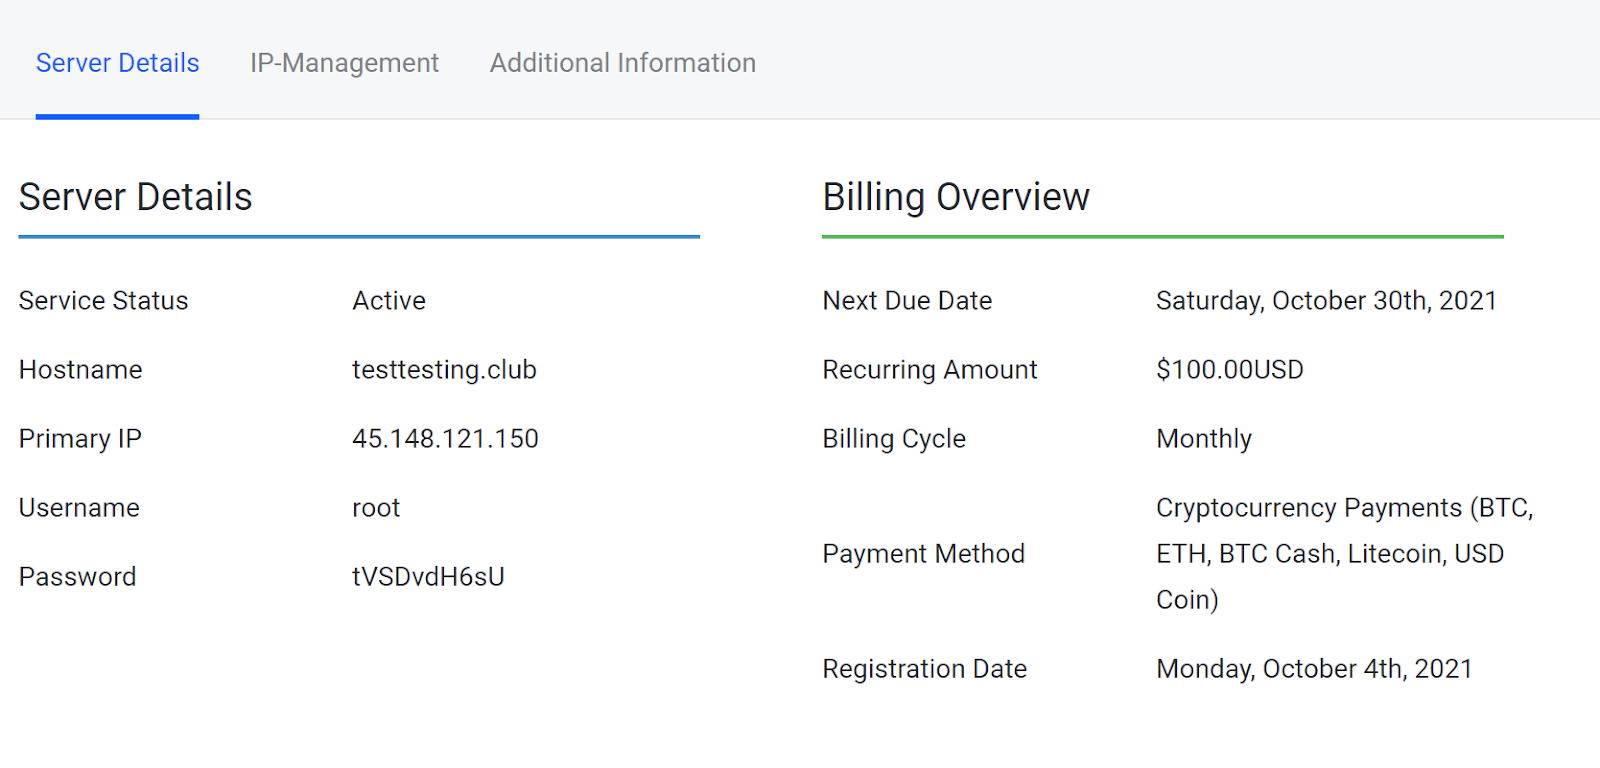Click the $100.00USD recurring amount

1229,370
